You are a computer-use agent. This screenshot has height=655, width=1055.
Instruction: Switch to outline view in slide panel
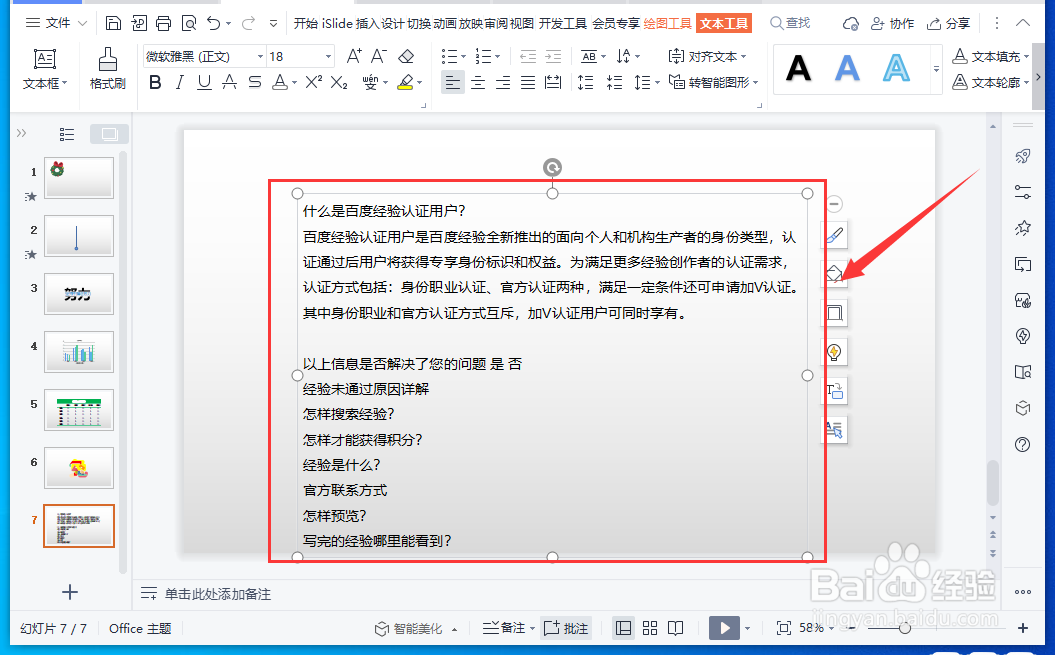coord(67,134)
